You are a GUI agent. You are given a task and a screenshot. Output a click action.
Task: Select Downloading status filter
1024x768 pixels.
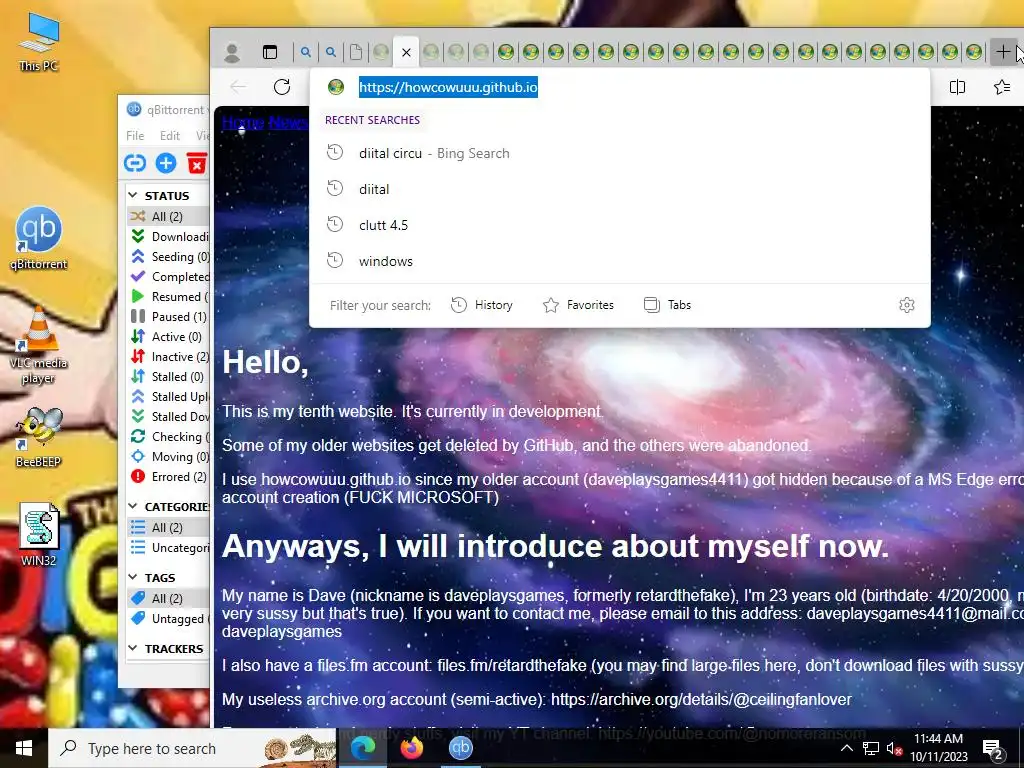(168, 236)
